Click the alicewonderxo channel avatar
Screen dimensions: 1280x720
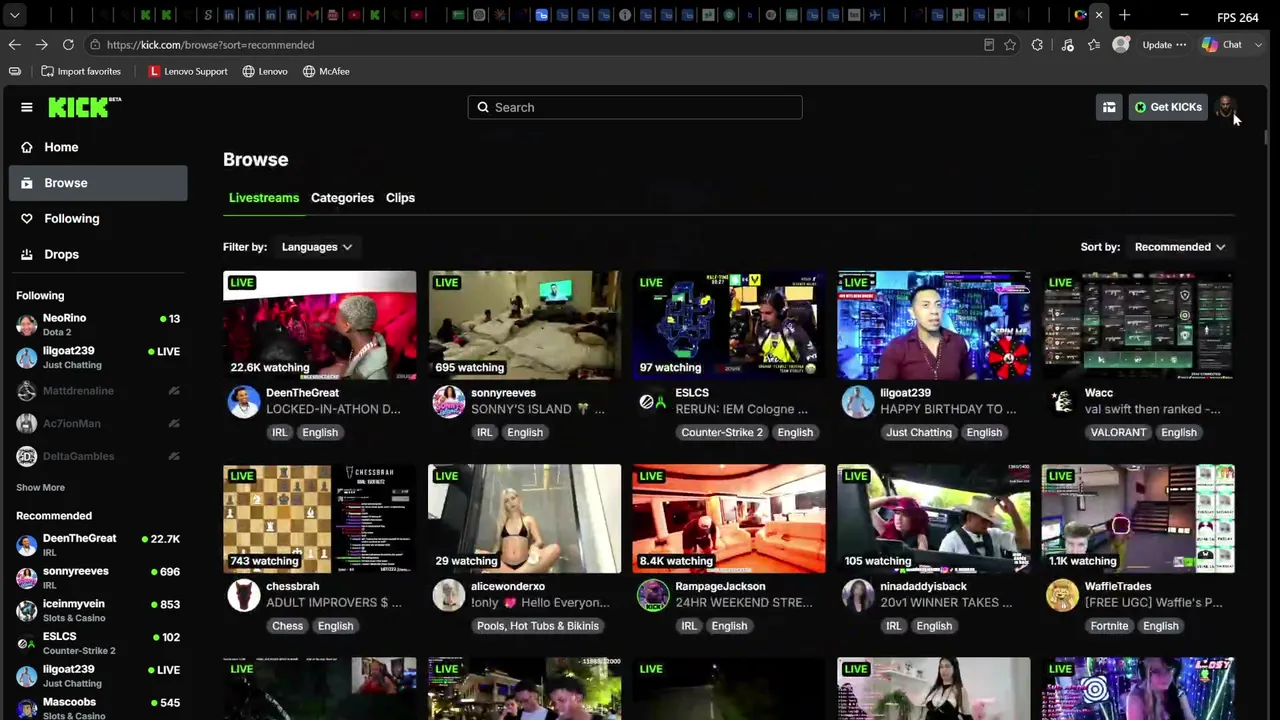449,595
